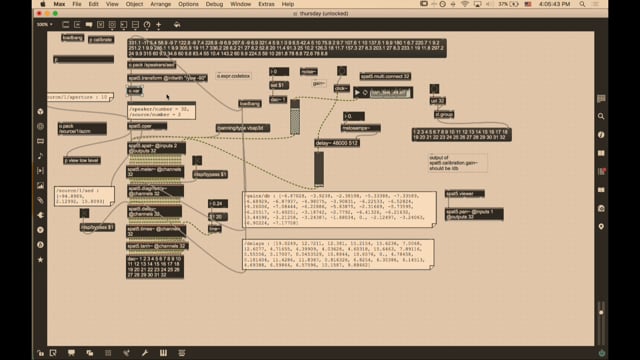Screen dimensions: 640x360
Task: Click the number box above mstosamps~
Action: [354, 116]
